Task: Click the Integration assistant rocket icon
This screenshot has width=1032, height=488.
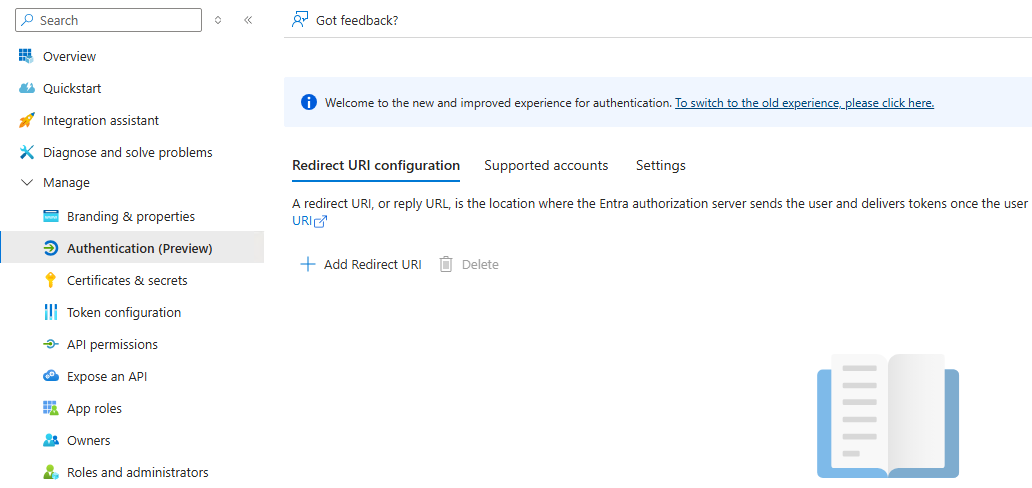Action: pyautogui.click(x=26, y=121)
